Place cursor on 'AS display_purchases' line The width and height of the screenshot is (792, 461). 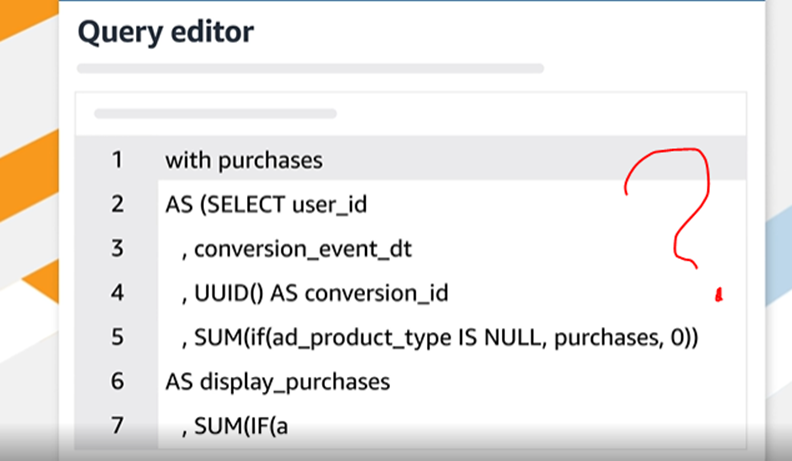(x=277, y=382)
